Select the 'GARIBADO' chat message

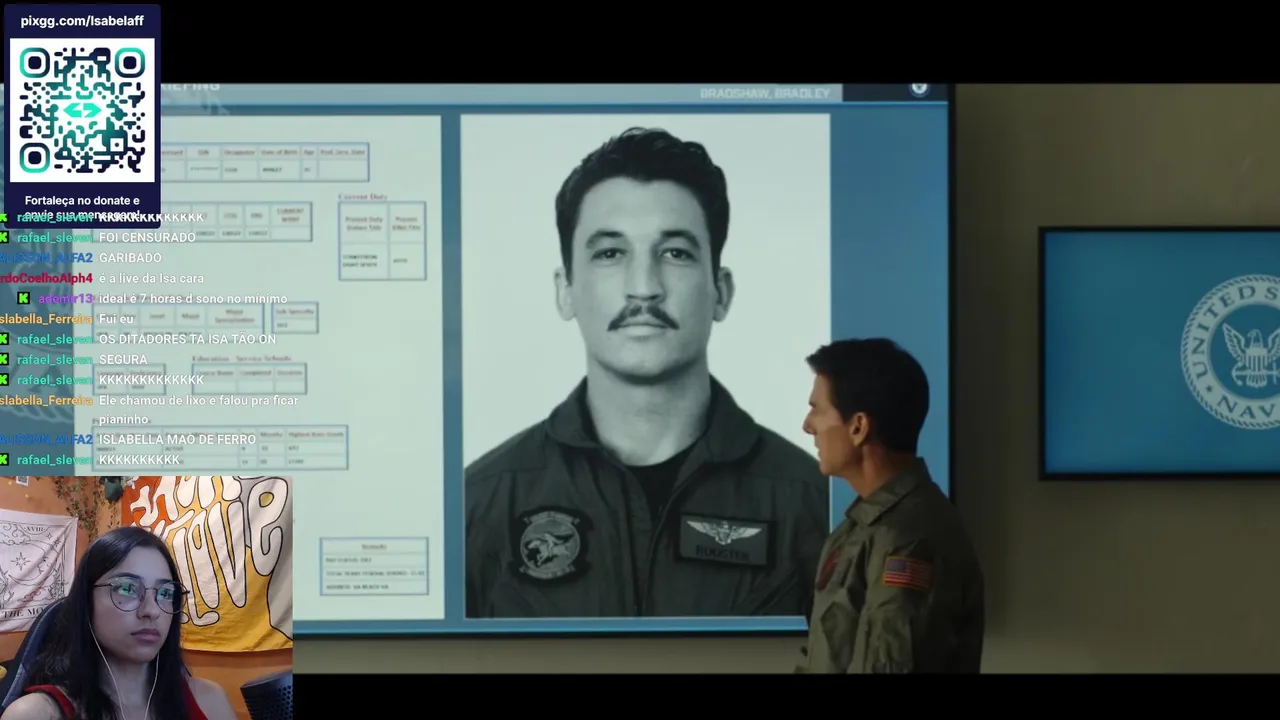[130, 258]
